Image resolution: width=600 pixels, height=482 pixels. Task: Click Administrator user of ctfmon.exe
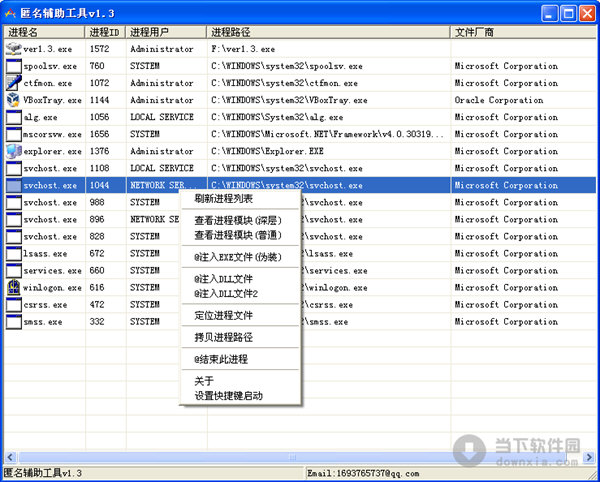tap(161, 83)
